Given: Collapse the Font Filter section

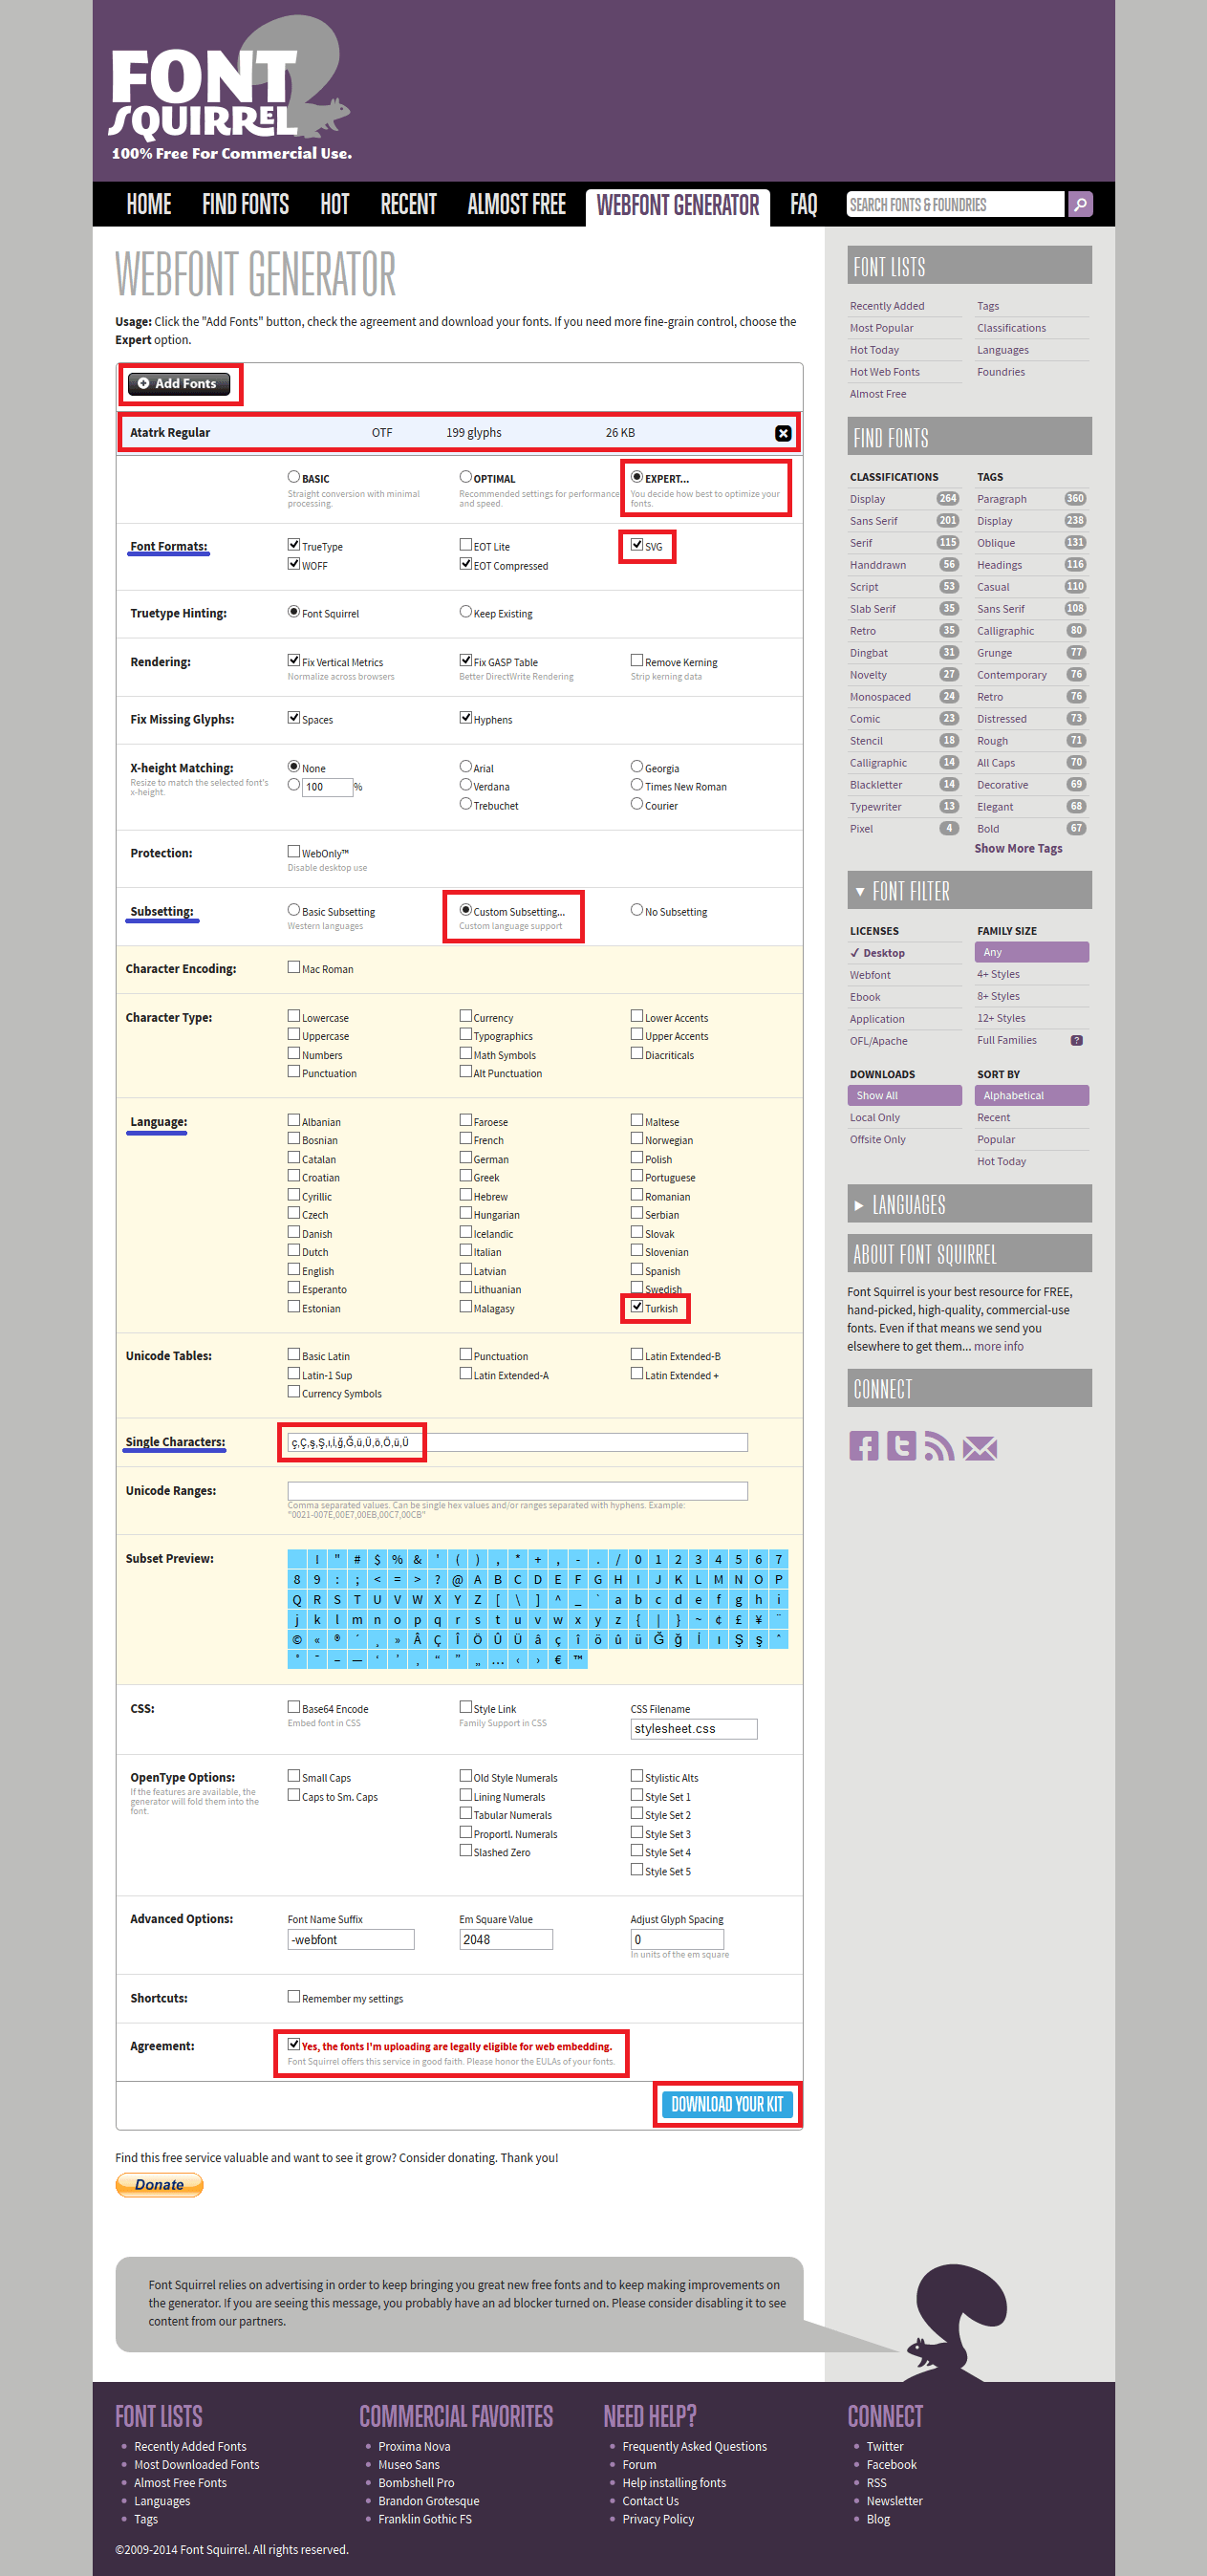Looking at the screenshot, I should [x=860, y=891].
